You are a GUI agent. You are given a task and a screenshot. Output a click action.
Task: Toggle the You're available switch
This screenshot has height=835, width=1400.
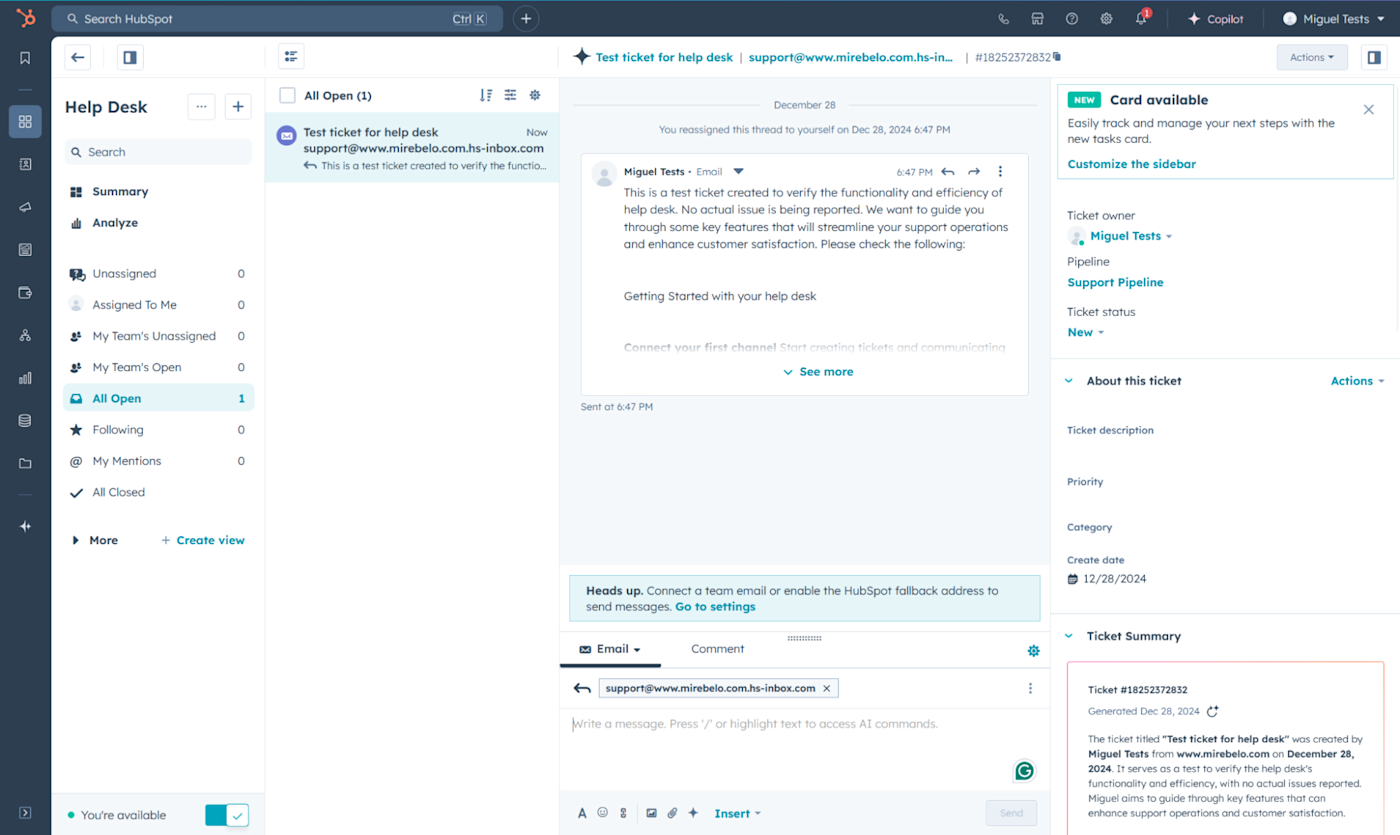click(227, 815)
